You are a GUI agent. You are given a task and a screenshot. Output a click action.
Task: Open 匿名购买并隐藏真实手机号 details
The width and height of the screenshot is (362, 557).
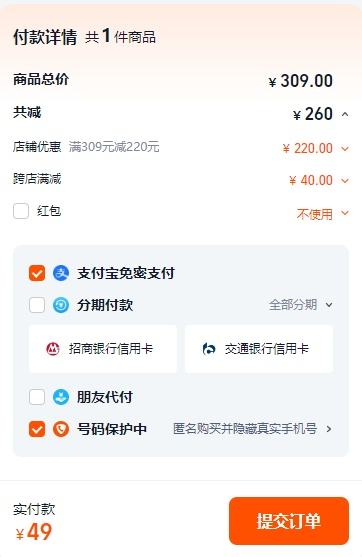point(253,429)
